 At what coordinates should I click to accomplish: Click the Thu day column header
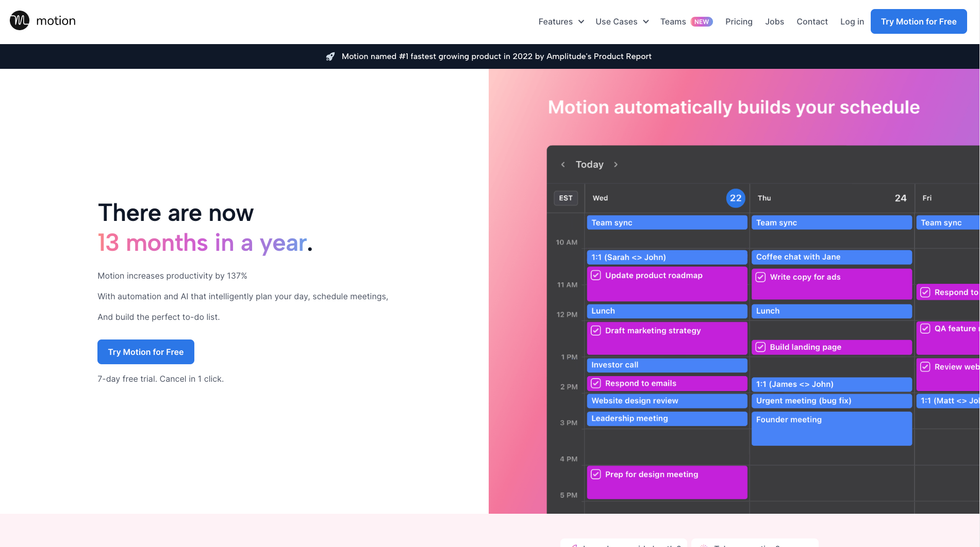(x=764, y=198)
